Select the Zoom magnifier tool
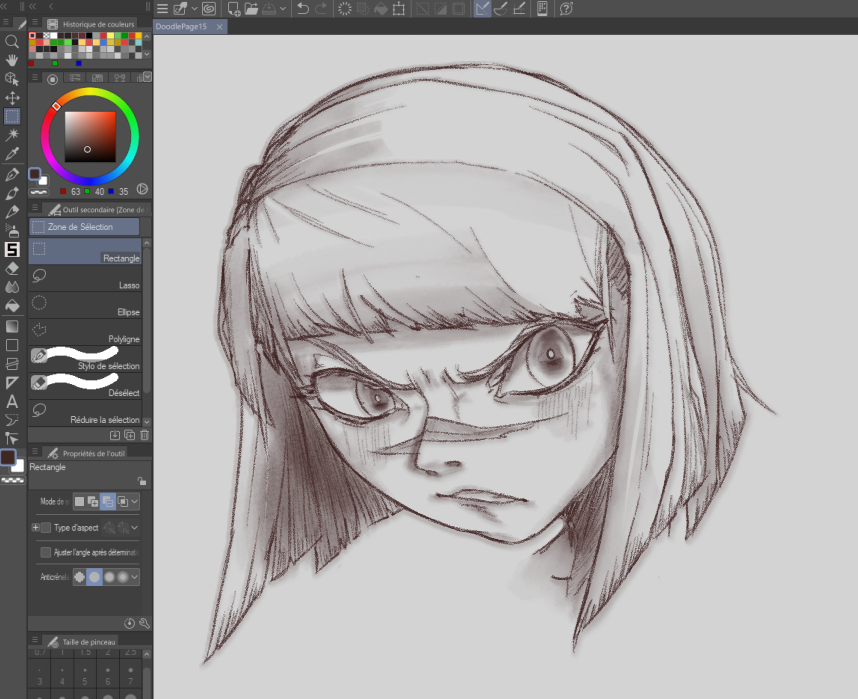The height and width of the screenshot is (699, 858). (x=12, y=42)
